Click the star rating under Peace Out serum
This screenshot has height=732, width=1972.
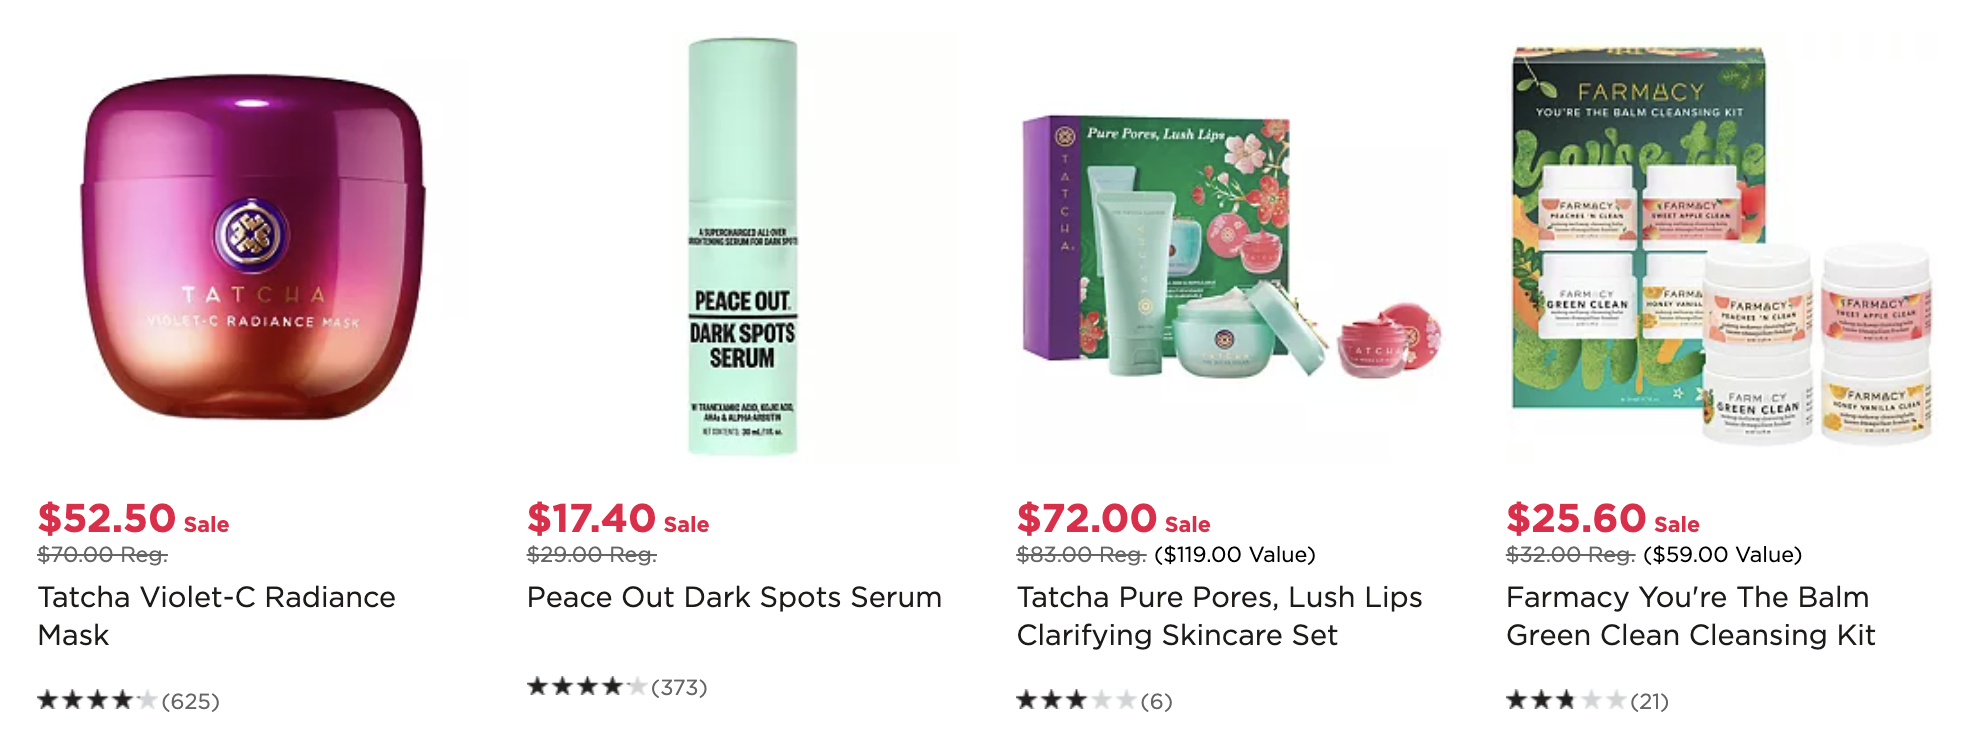point(587,686)
